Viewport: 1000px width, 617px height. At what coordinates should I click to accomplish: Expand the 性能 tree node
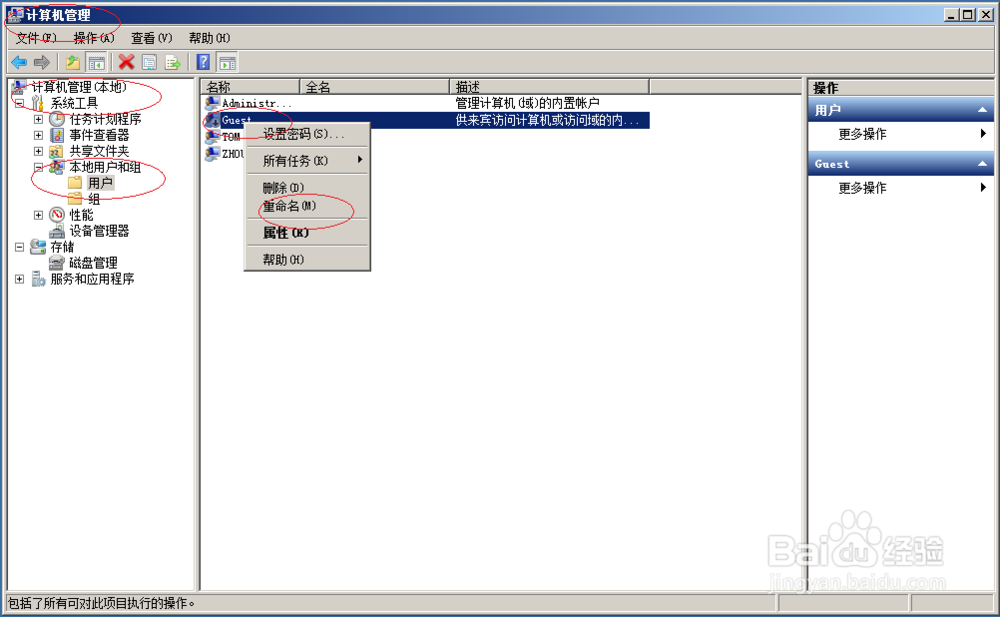[38, 215]
